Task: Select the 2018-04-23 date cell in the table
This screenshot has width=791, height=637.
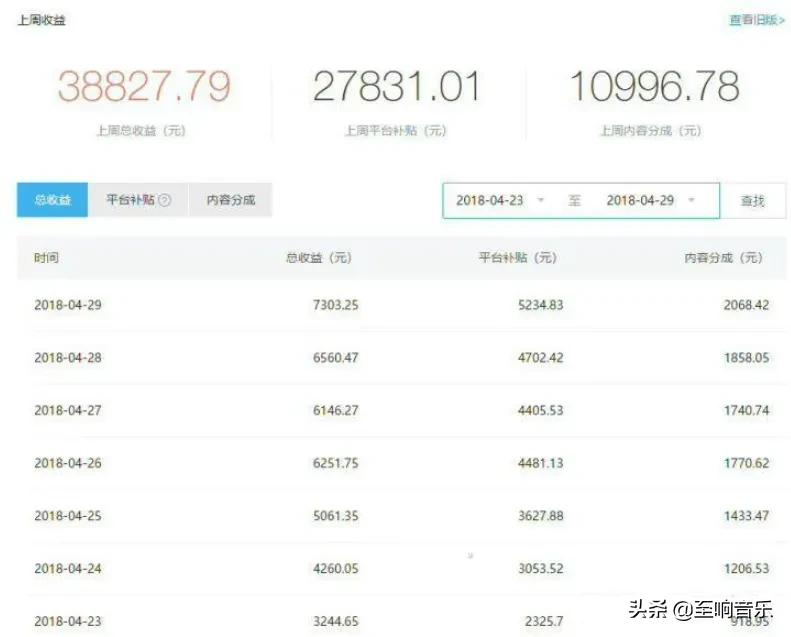Action: point(68,621)
